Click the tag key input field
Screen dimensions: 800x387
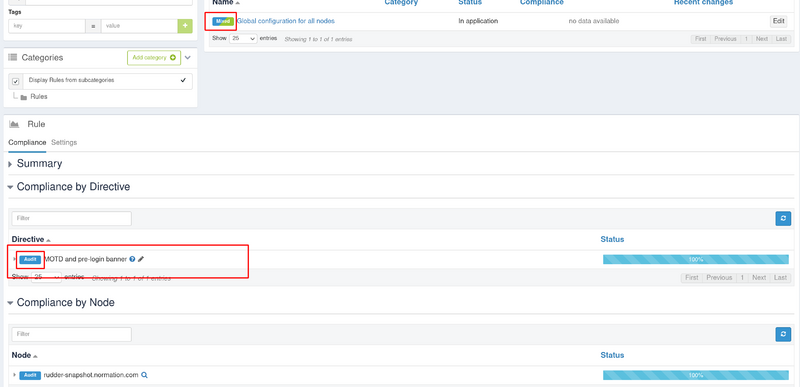[47, 26]
